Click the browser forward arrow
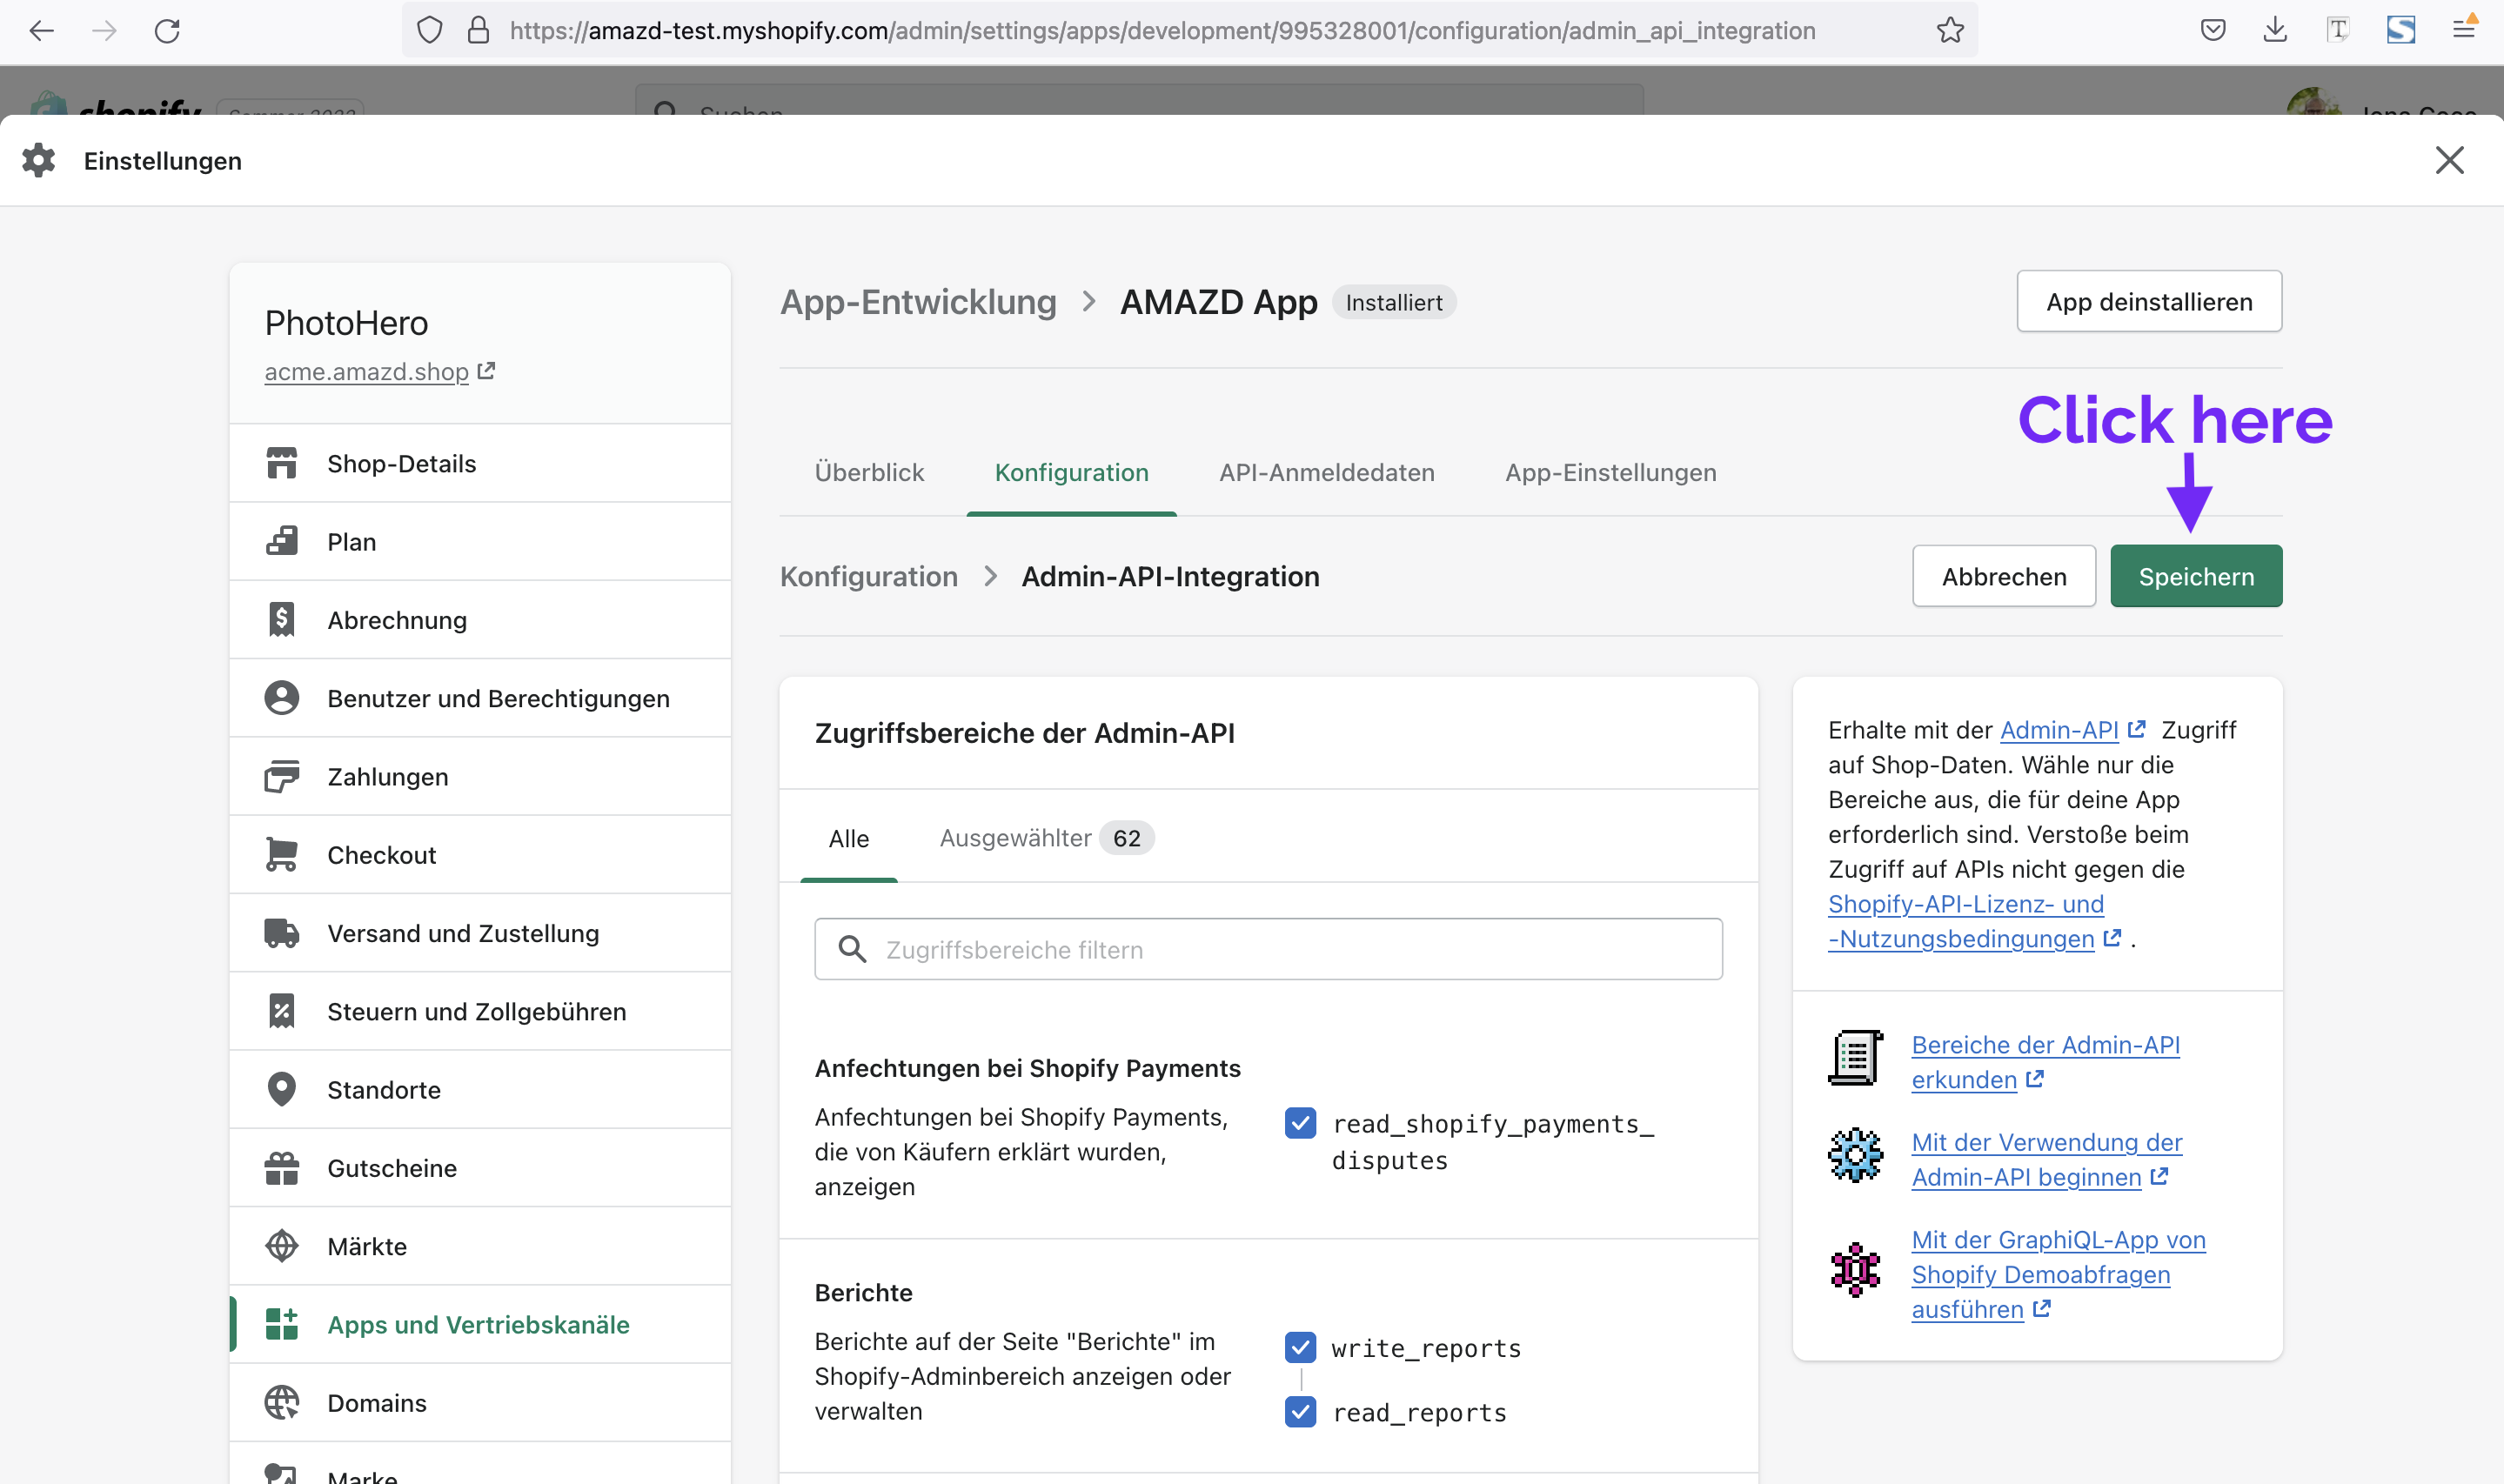 104,31
